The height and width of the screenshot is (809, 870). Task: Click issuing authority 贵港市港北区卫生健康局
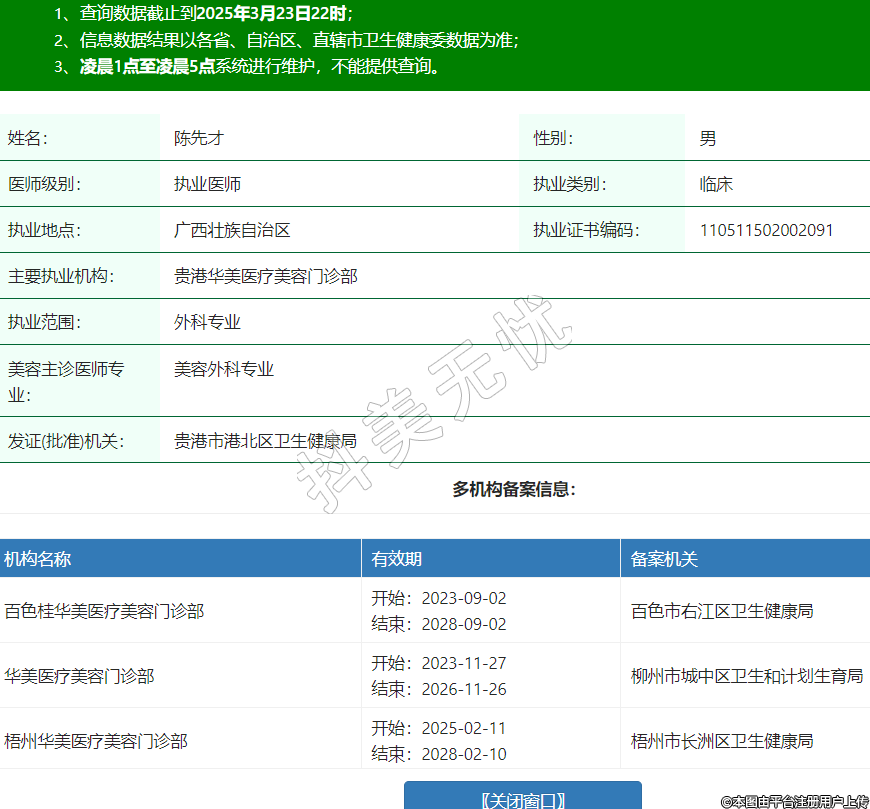click(x=266, y=440)
